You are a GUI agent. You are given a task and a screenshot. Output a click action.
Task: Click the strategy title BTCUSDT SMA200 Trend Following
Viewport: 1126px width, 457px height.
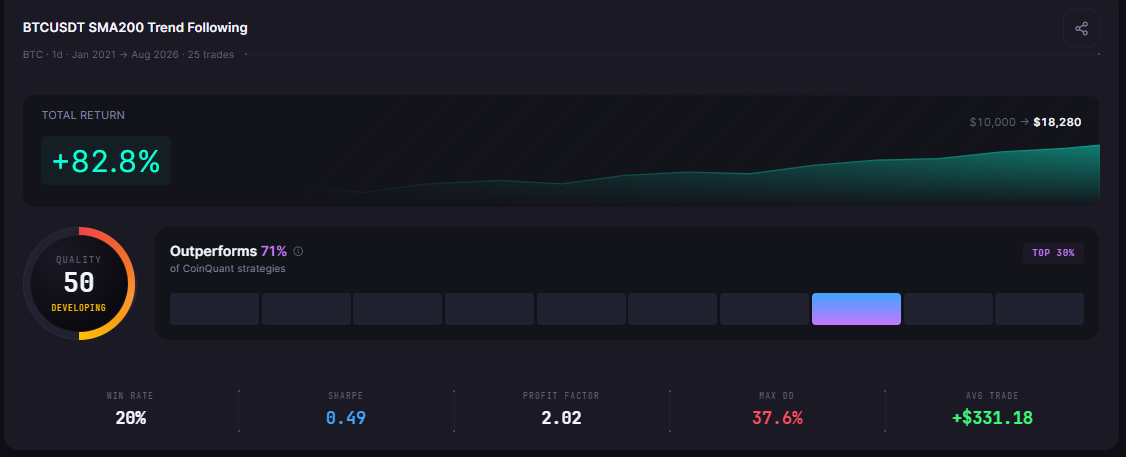click(x=135, y=28)
